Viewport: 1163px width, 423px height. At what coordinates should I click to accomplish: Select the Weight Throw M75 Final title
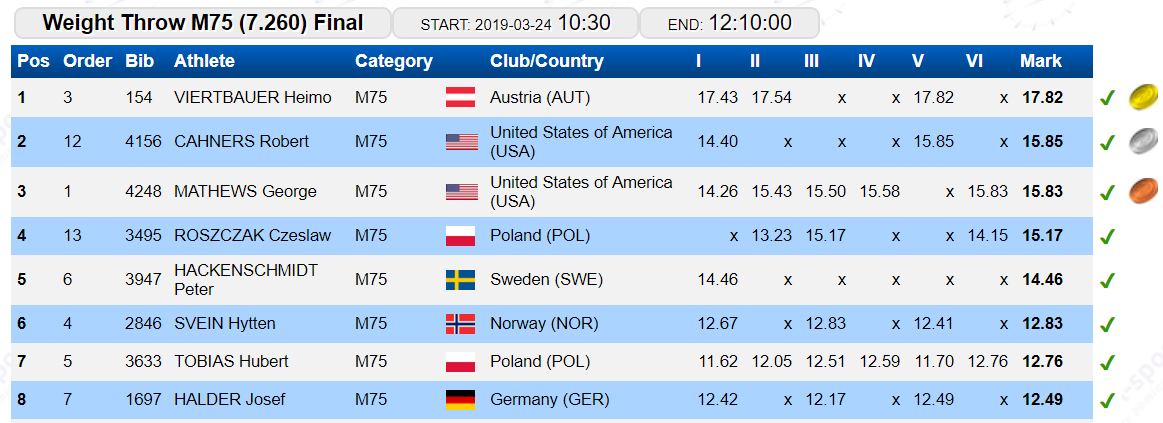[202, 23]
